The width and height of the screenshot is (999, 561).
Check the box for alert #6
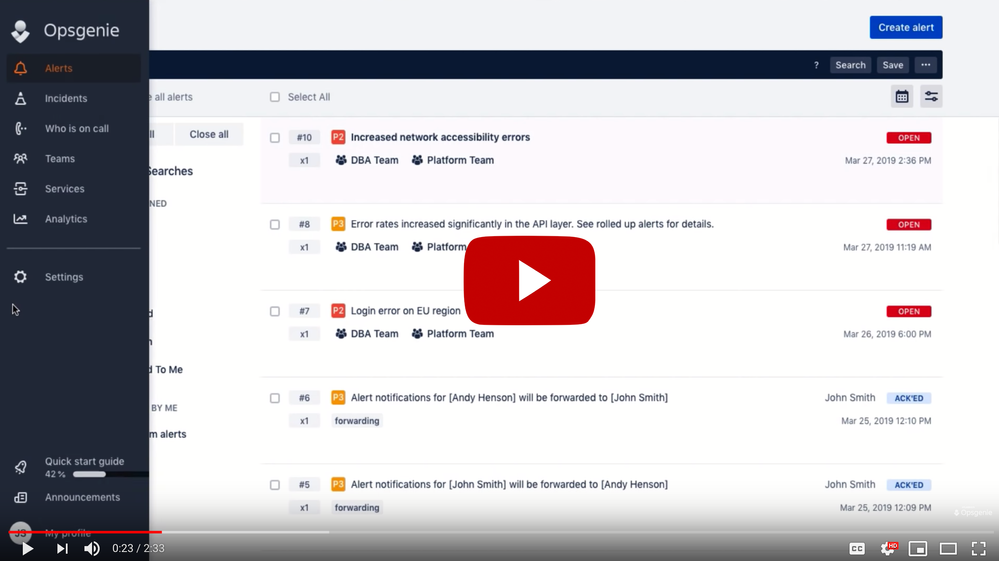coord(275,398)
